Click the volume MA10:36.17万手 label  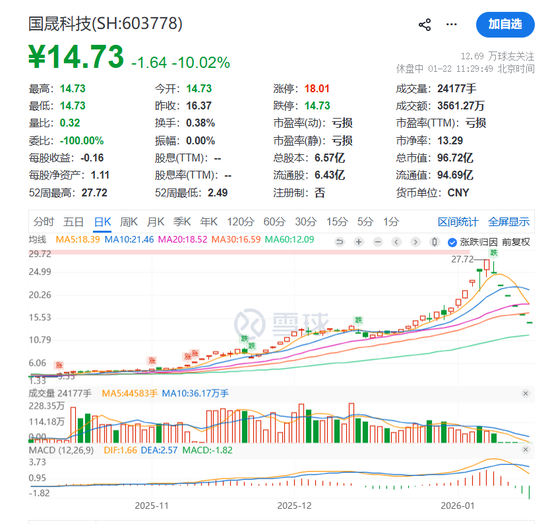[195, 394]
